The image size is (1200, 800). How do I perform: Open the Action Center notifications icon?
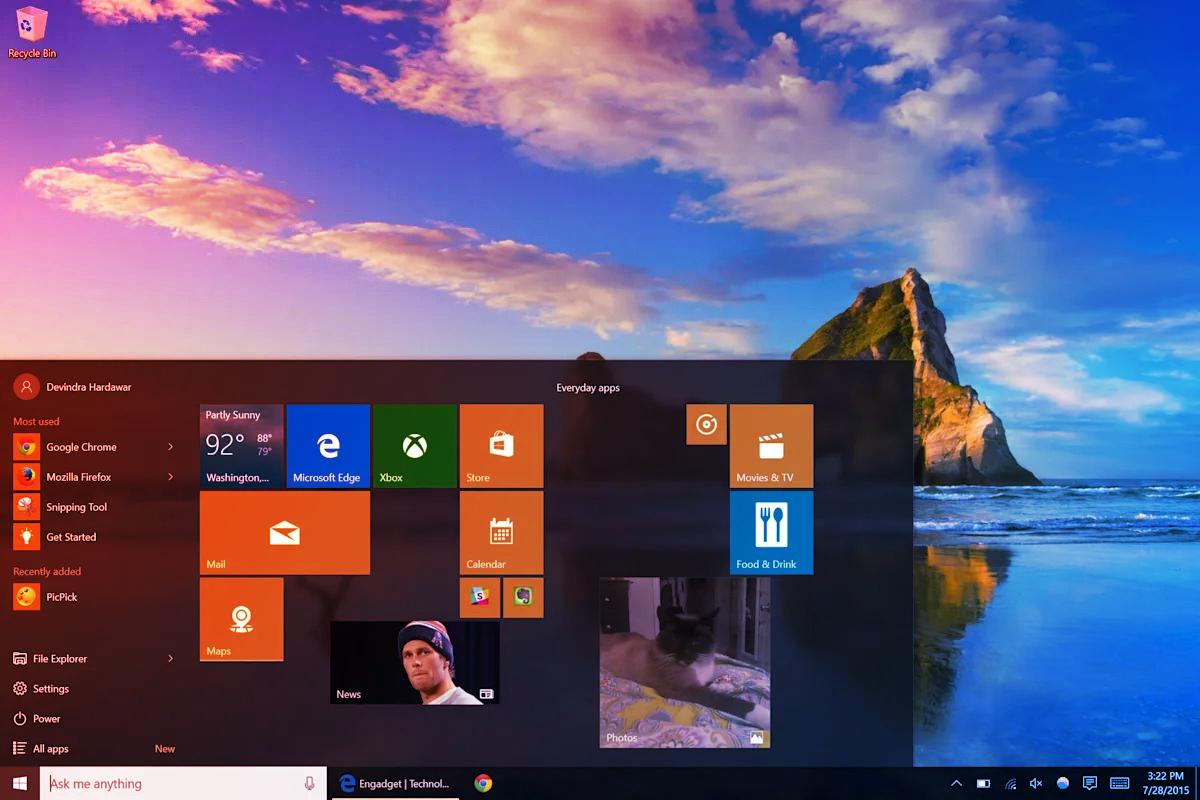1090,784
